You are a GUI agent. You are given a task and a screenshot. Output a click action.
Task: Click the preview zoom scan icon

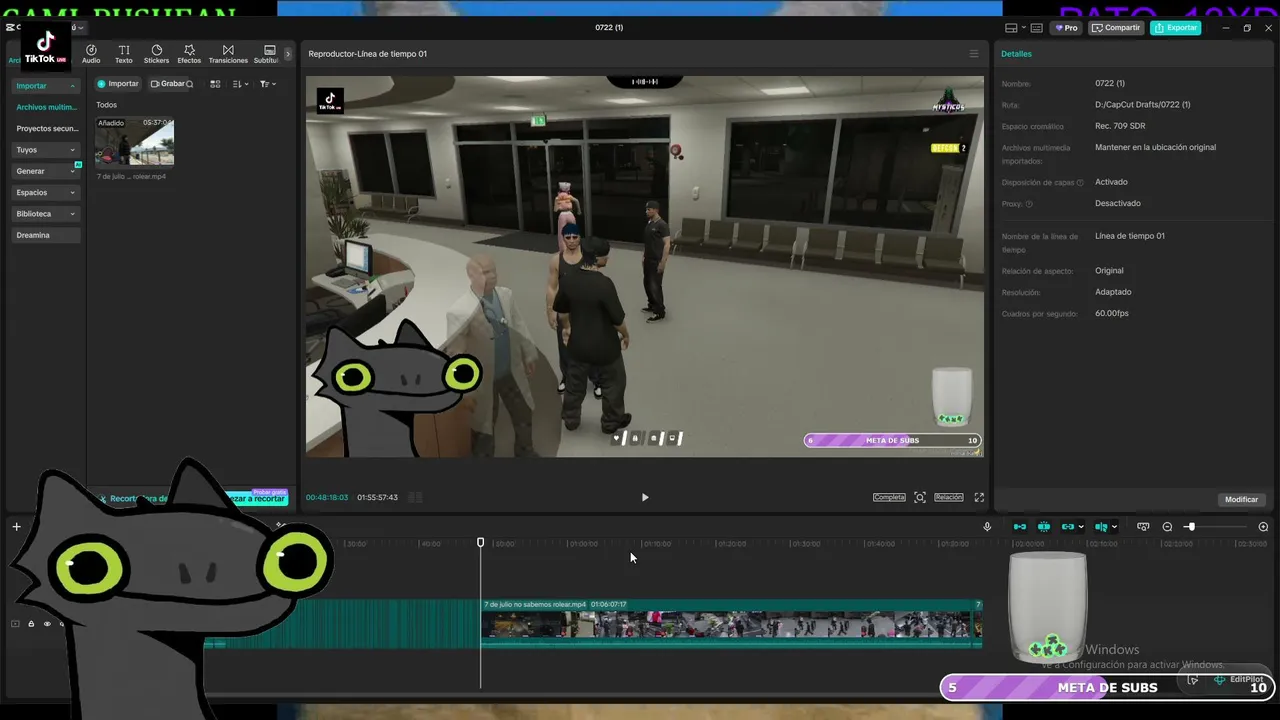920,497
